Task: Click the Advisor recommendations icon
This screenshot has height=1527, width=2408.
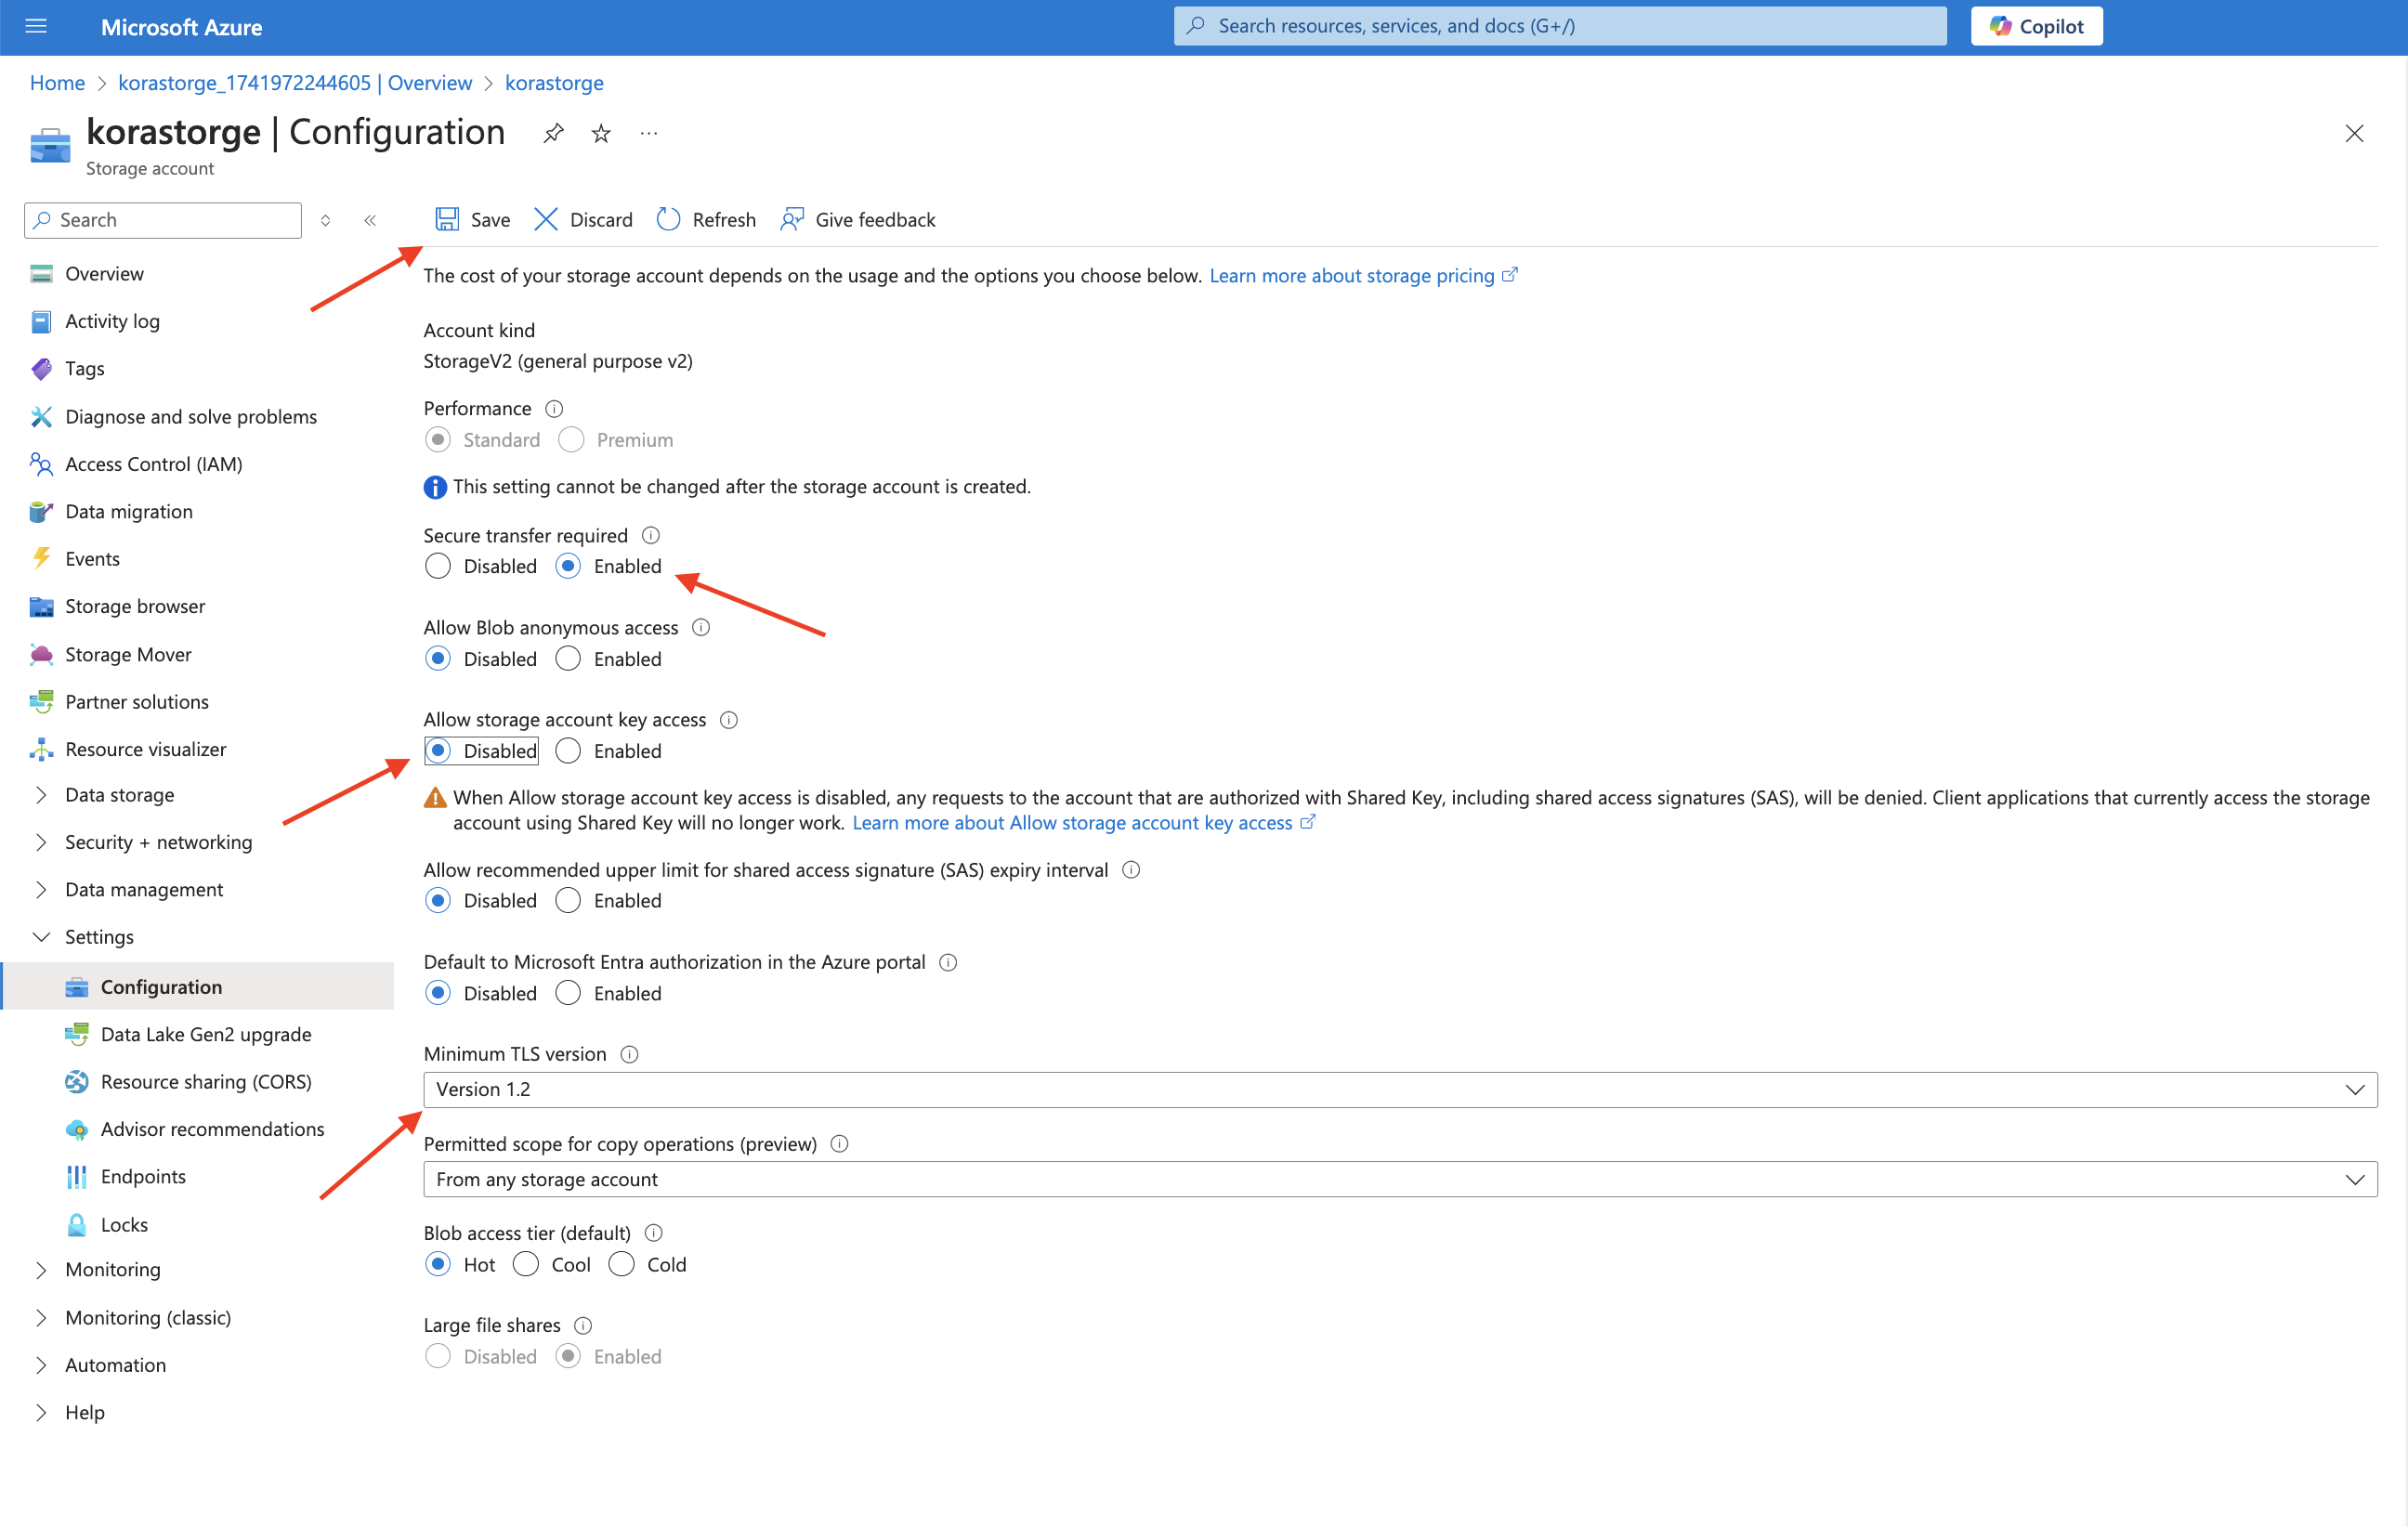Action: click(x=77, y=1130)
